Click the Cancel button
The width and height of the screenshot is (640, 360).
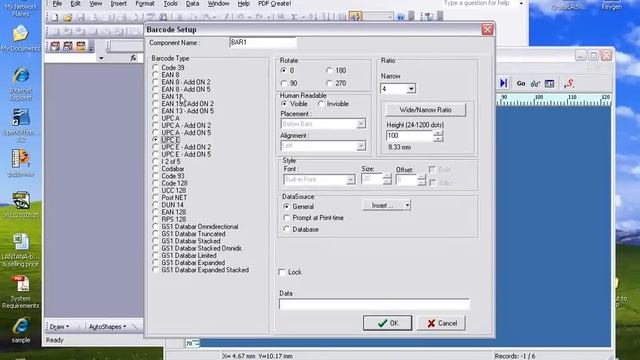coord(441,323)
